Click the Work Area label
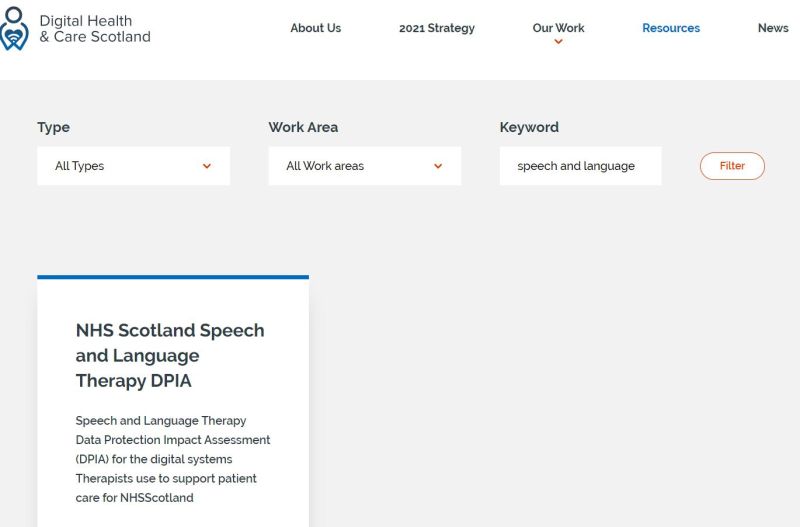The image size is (800, 527). 303,127
